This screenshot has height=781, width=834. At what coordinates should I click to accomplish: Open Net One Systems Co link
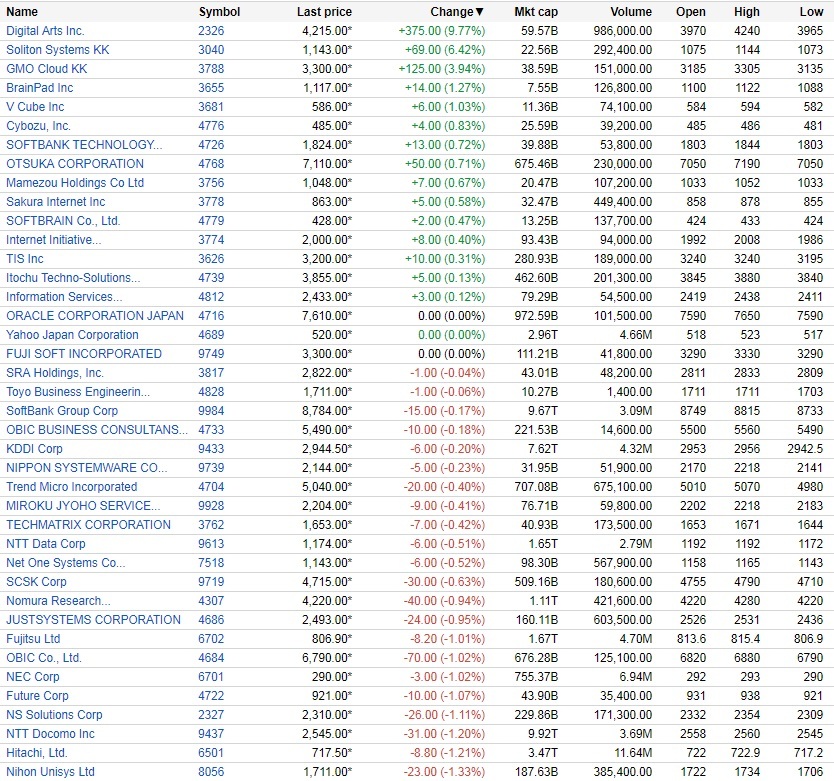click(66, 563)
